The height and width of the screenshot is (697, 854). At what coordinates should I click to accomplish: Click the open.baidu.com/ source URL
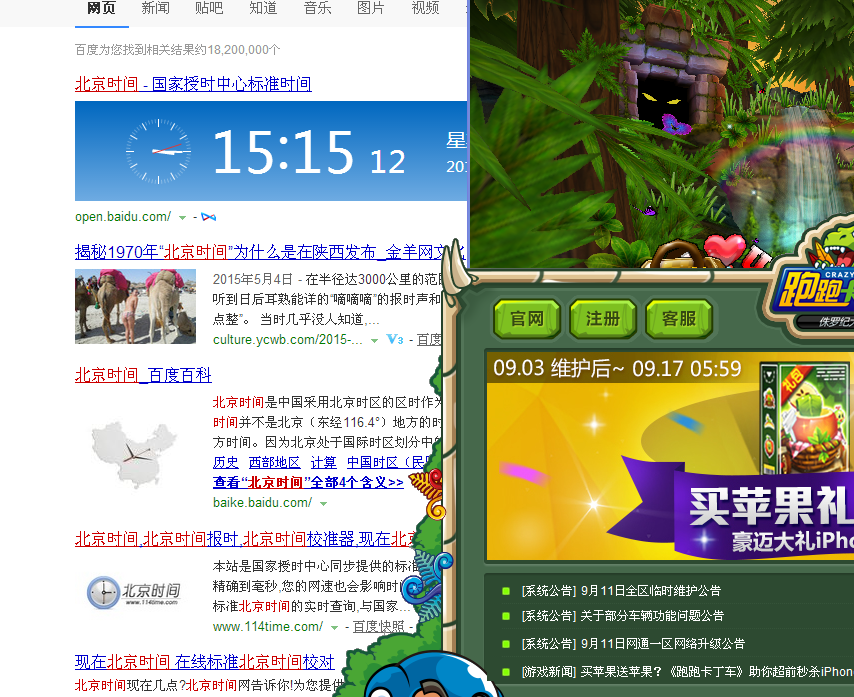coord(123,217)
